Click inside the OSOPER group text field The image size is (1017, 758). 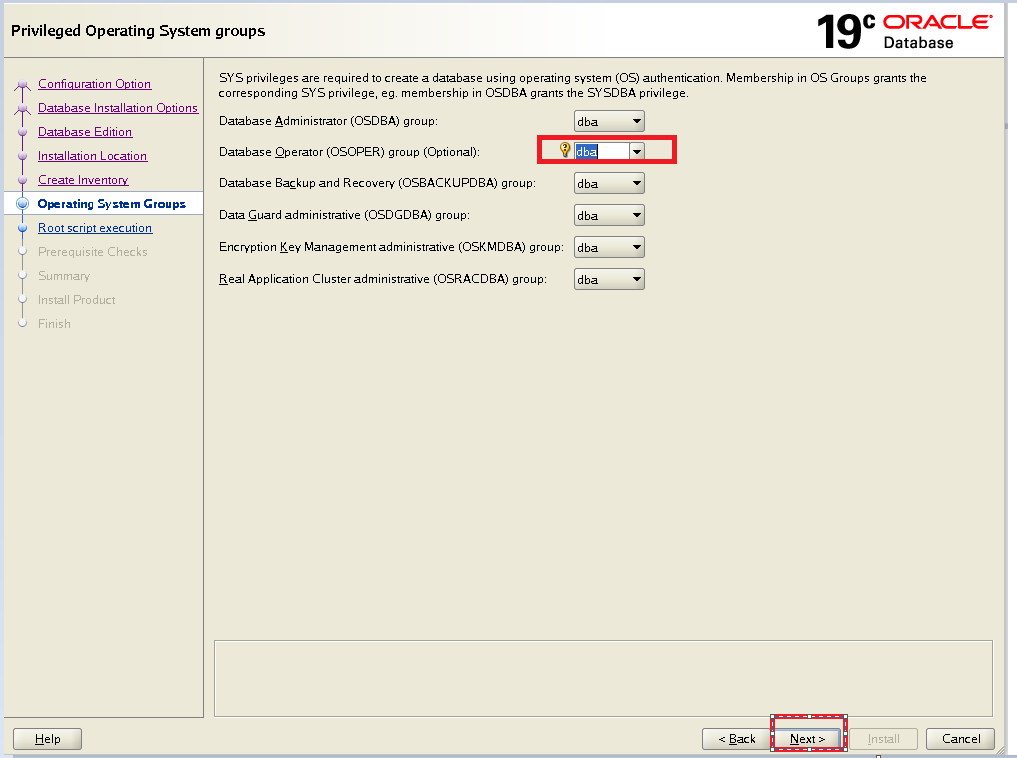point(600,152)
